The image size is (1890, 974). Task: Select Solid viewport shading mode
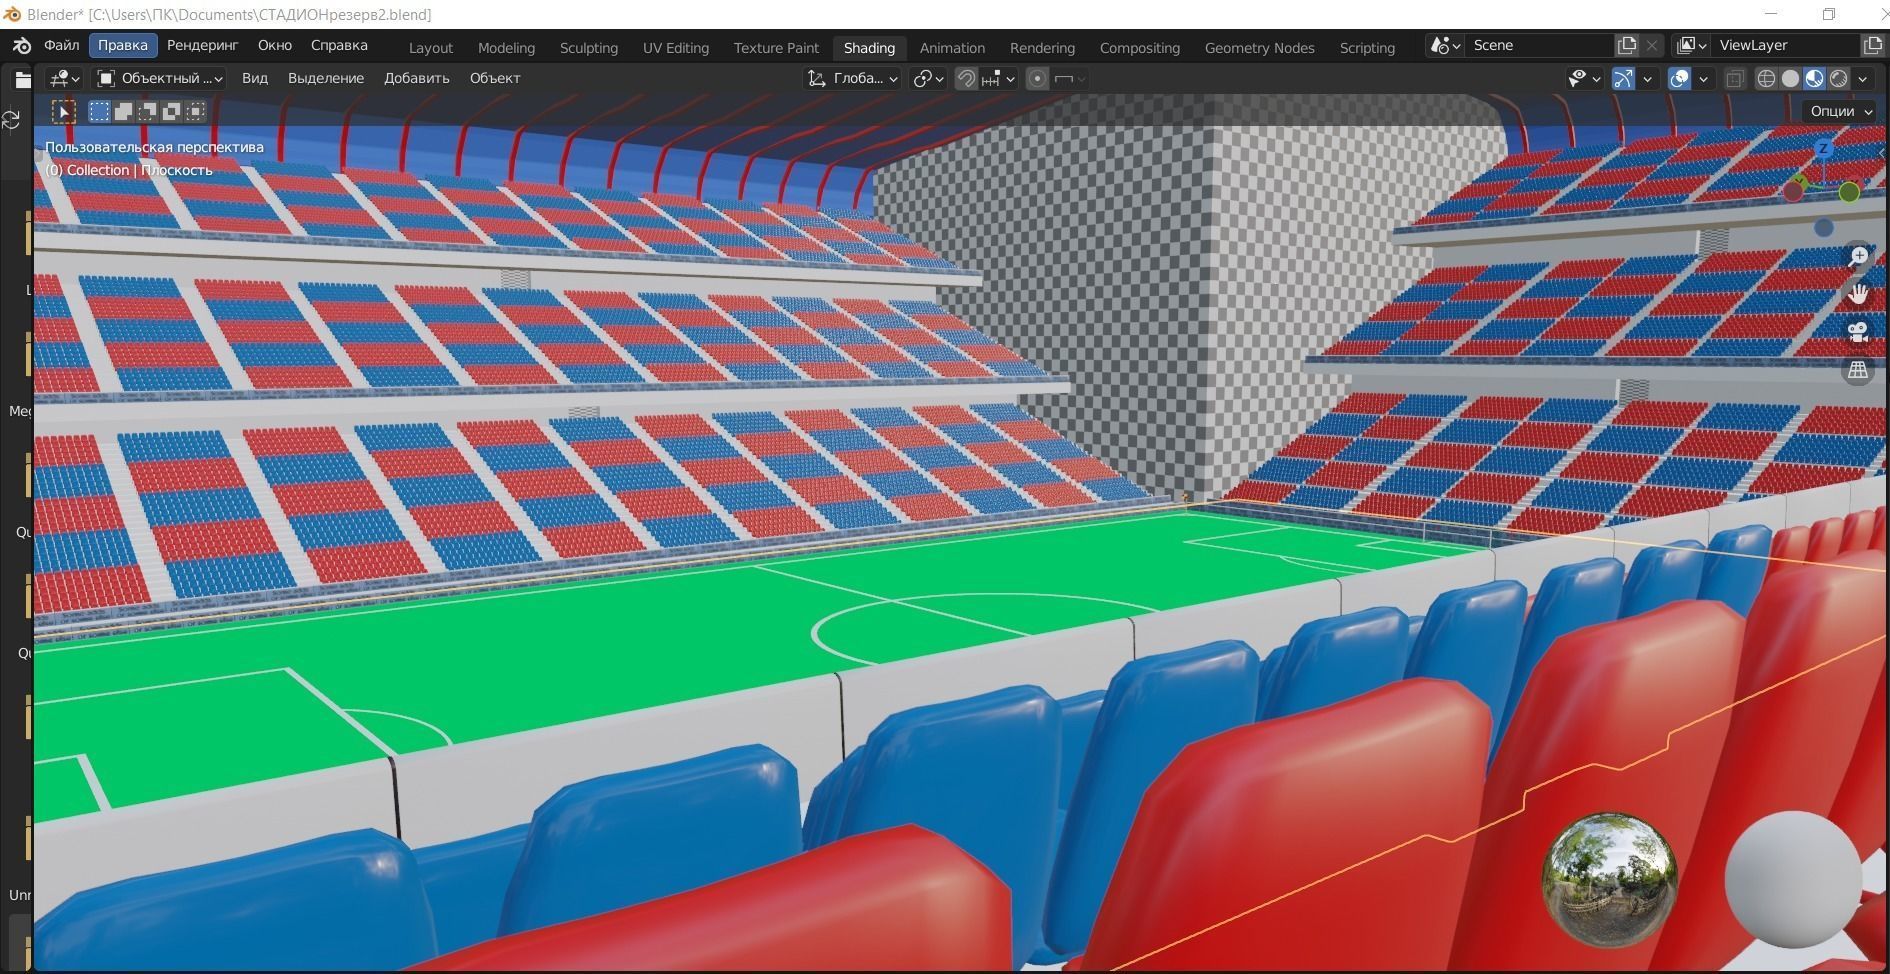(x=1790, y=78)
